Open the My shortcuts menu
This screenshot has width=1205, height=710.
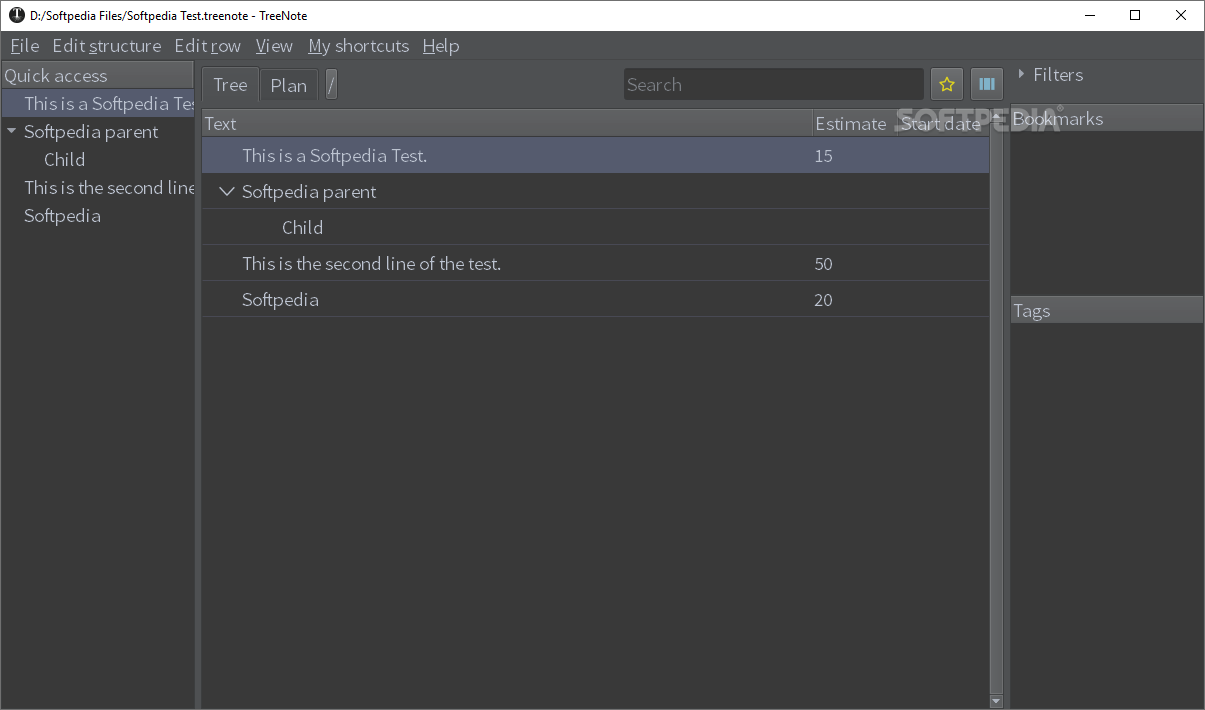tap(359, 46)
